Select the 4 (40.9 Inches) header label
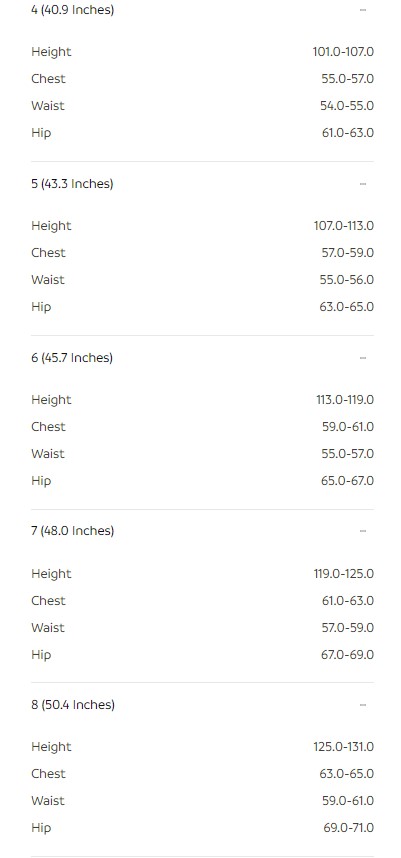Screen dimensions: 401x858 tap(73, 10)
